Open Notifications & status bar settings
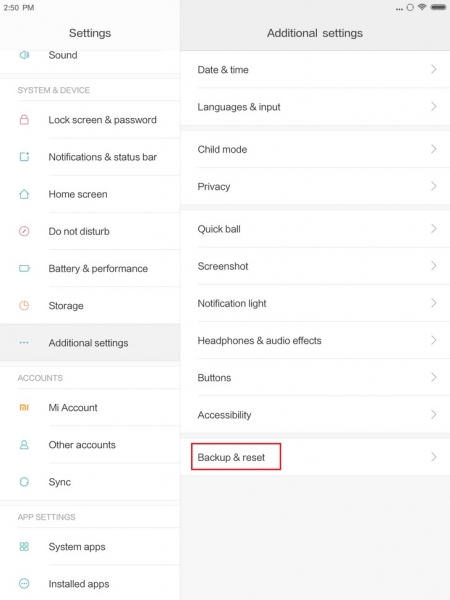 [x=90, y=157]
